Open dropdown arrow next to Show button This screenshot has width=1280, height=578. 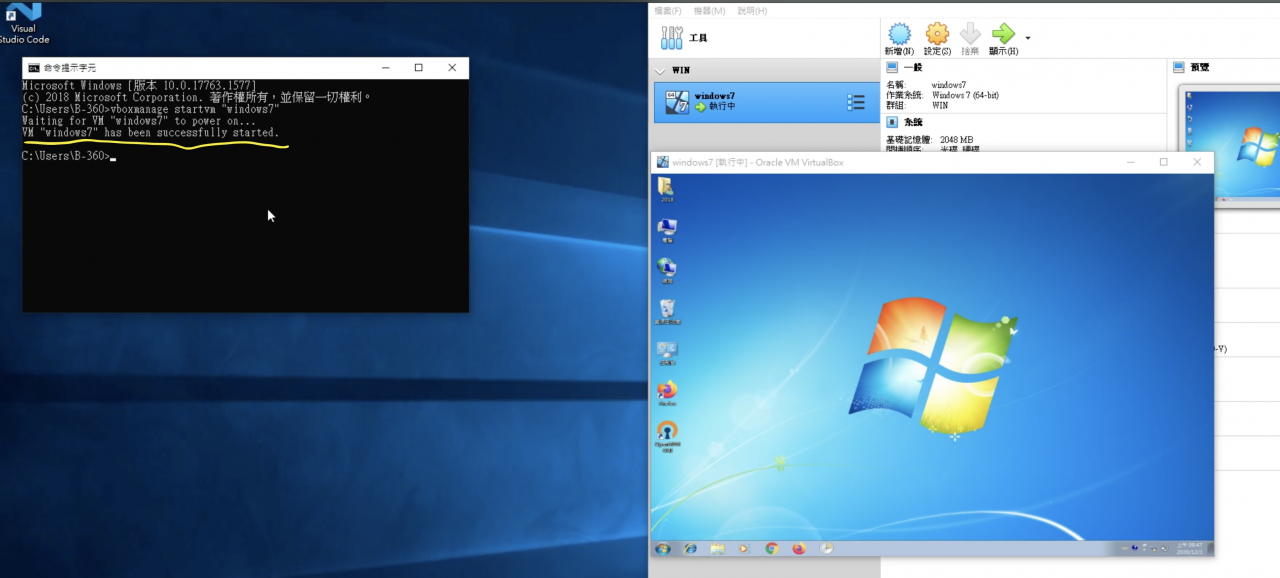(x=1028, y=39)
